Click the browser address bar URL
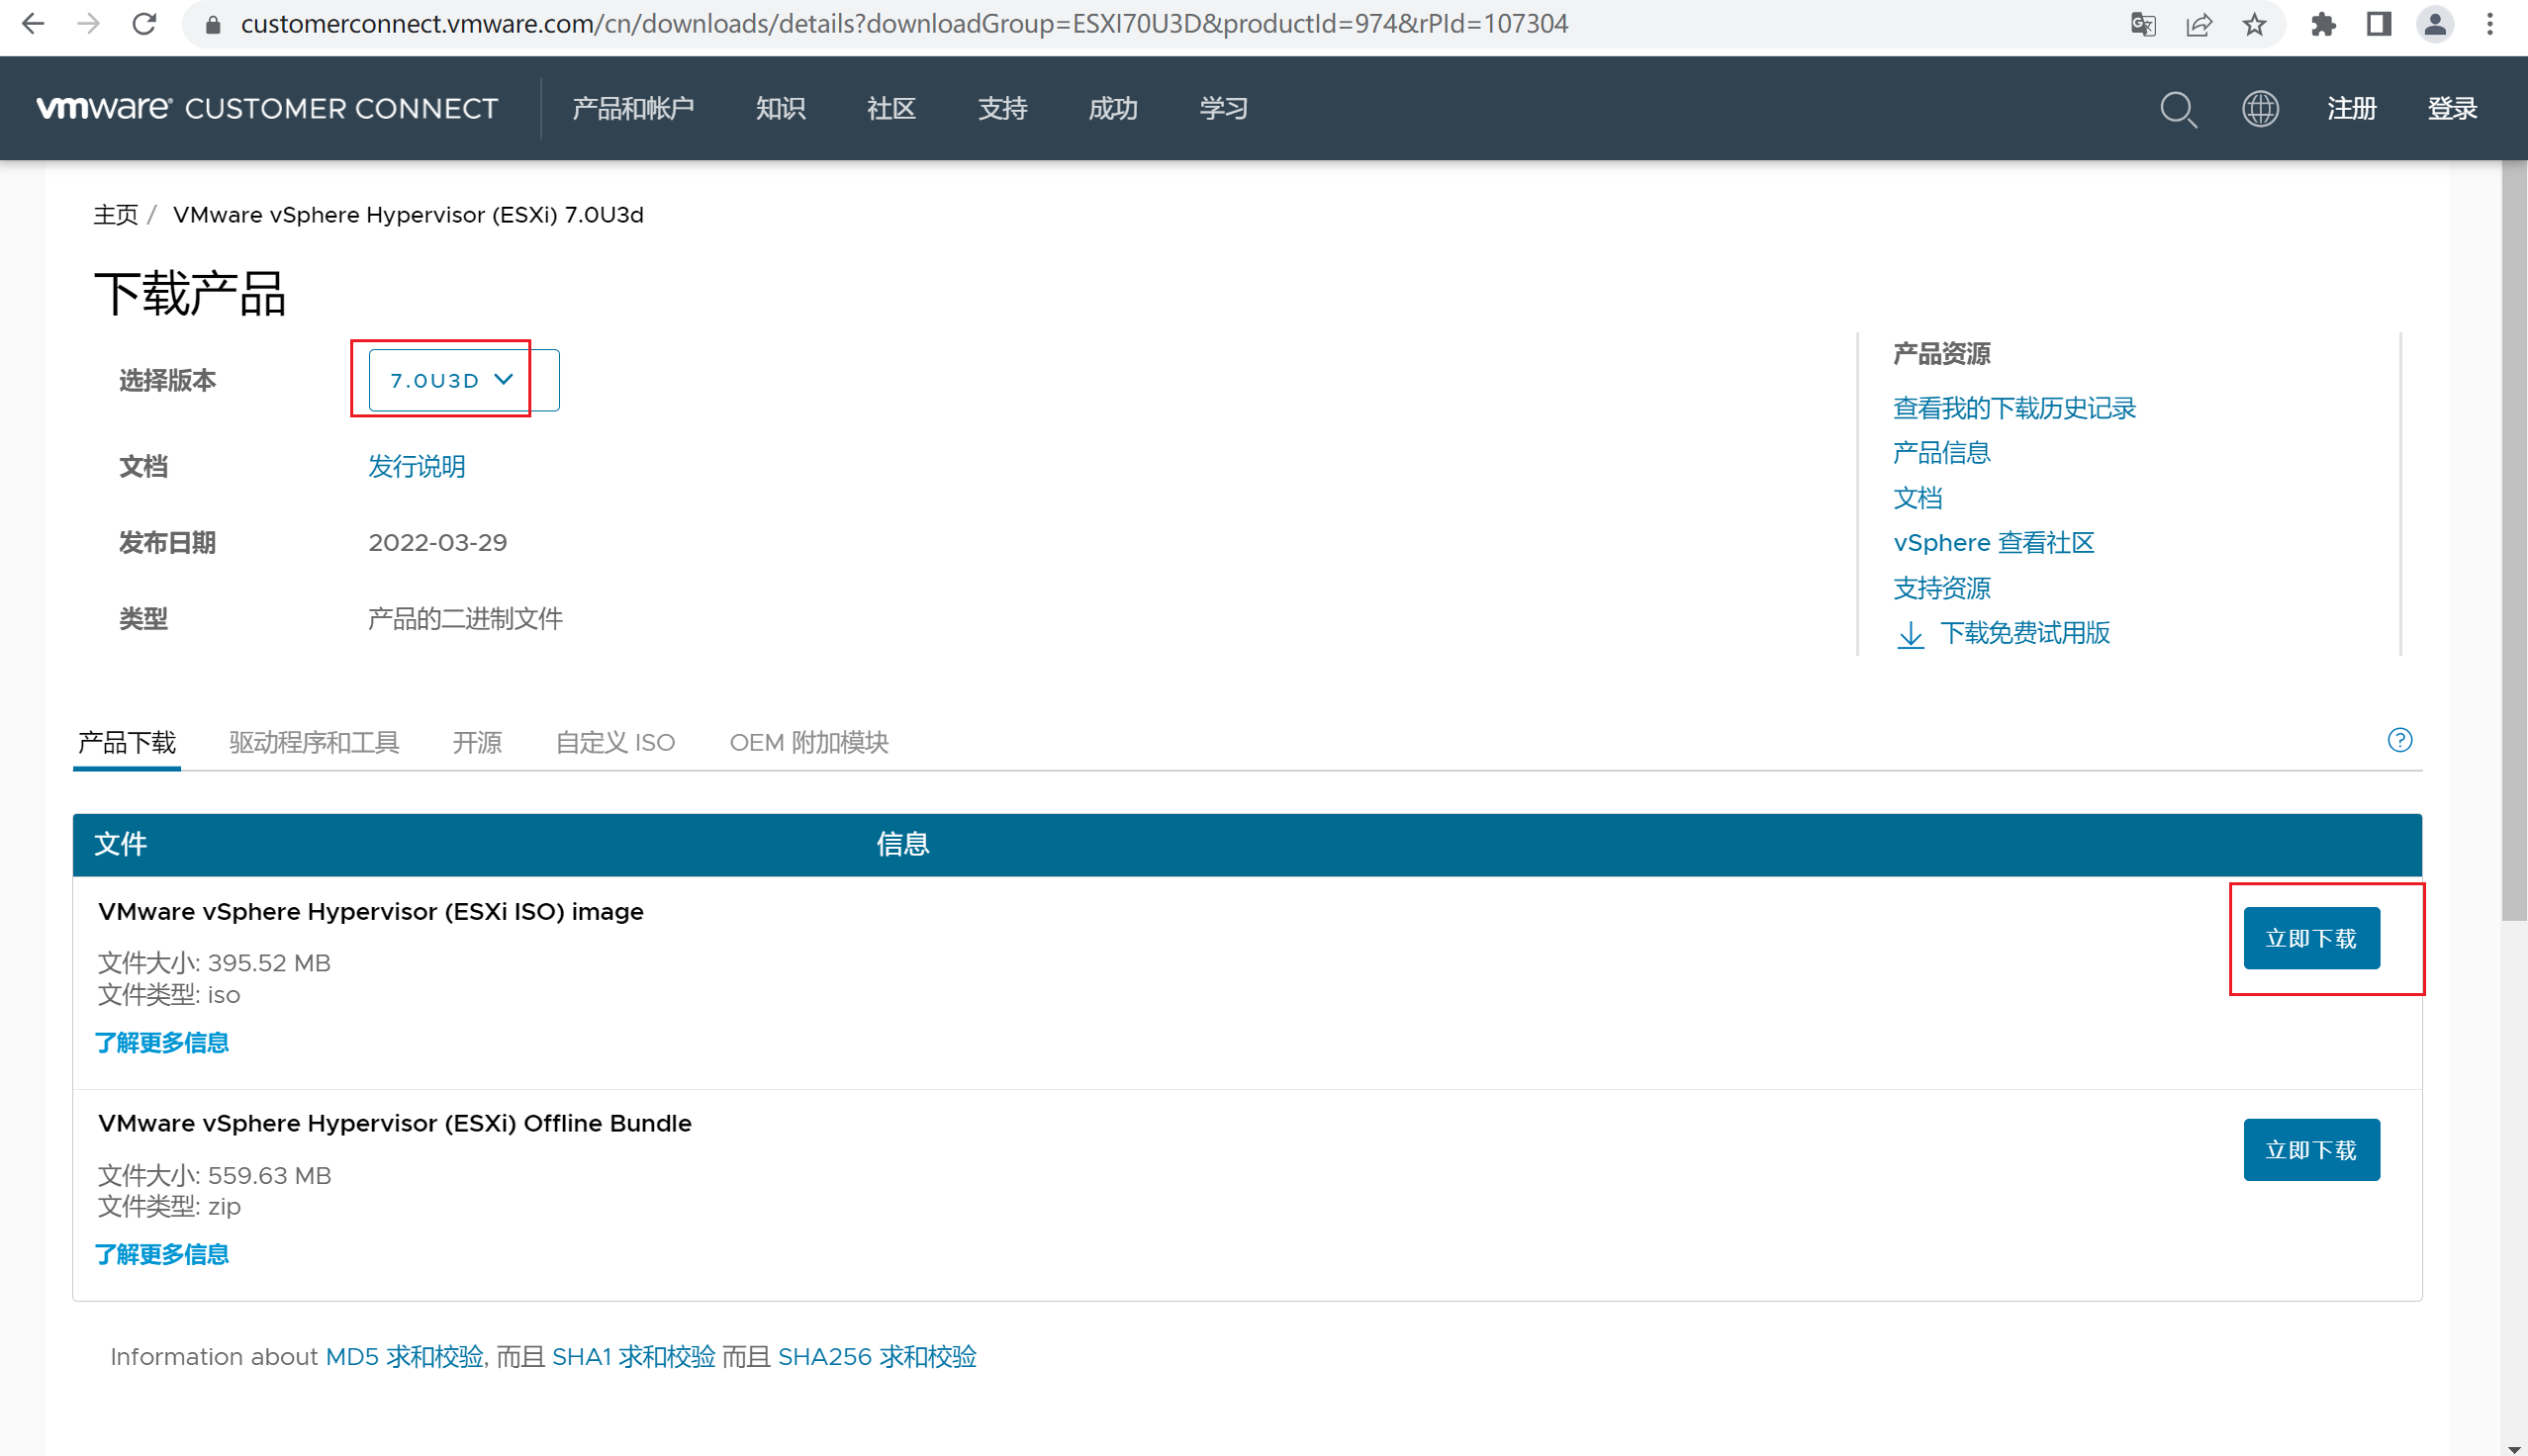The height and width of the screenshot is (1456, 2528). click(x=904, y=24)
